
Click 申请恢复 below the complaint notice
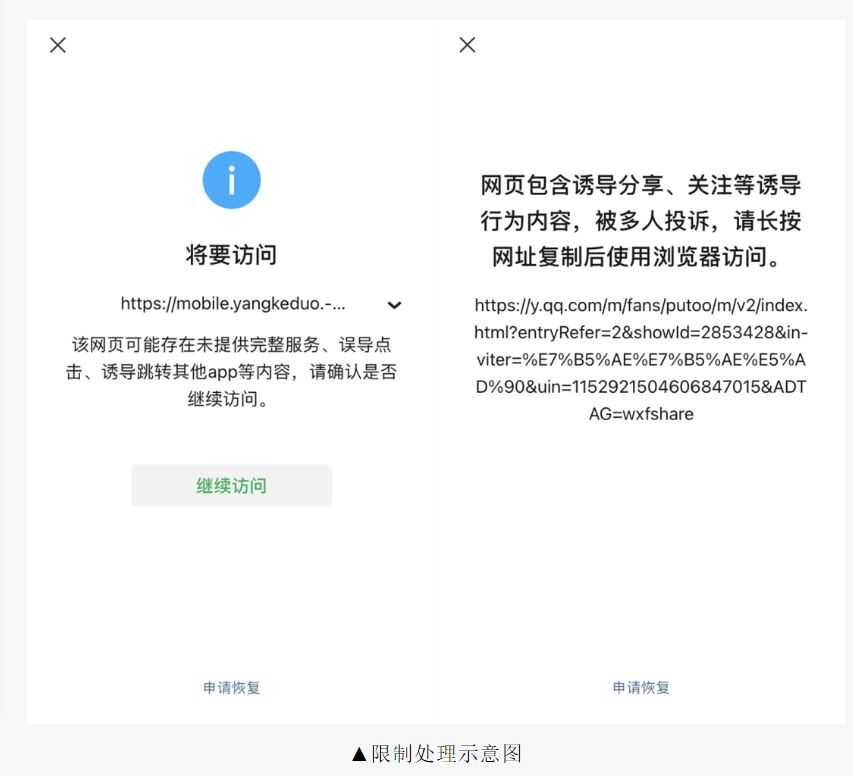[640, 688]
